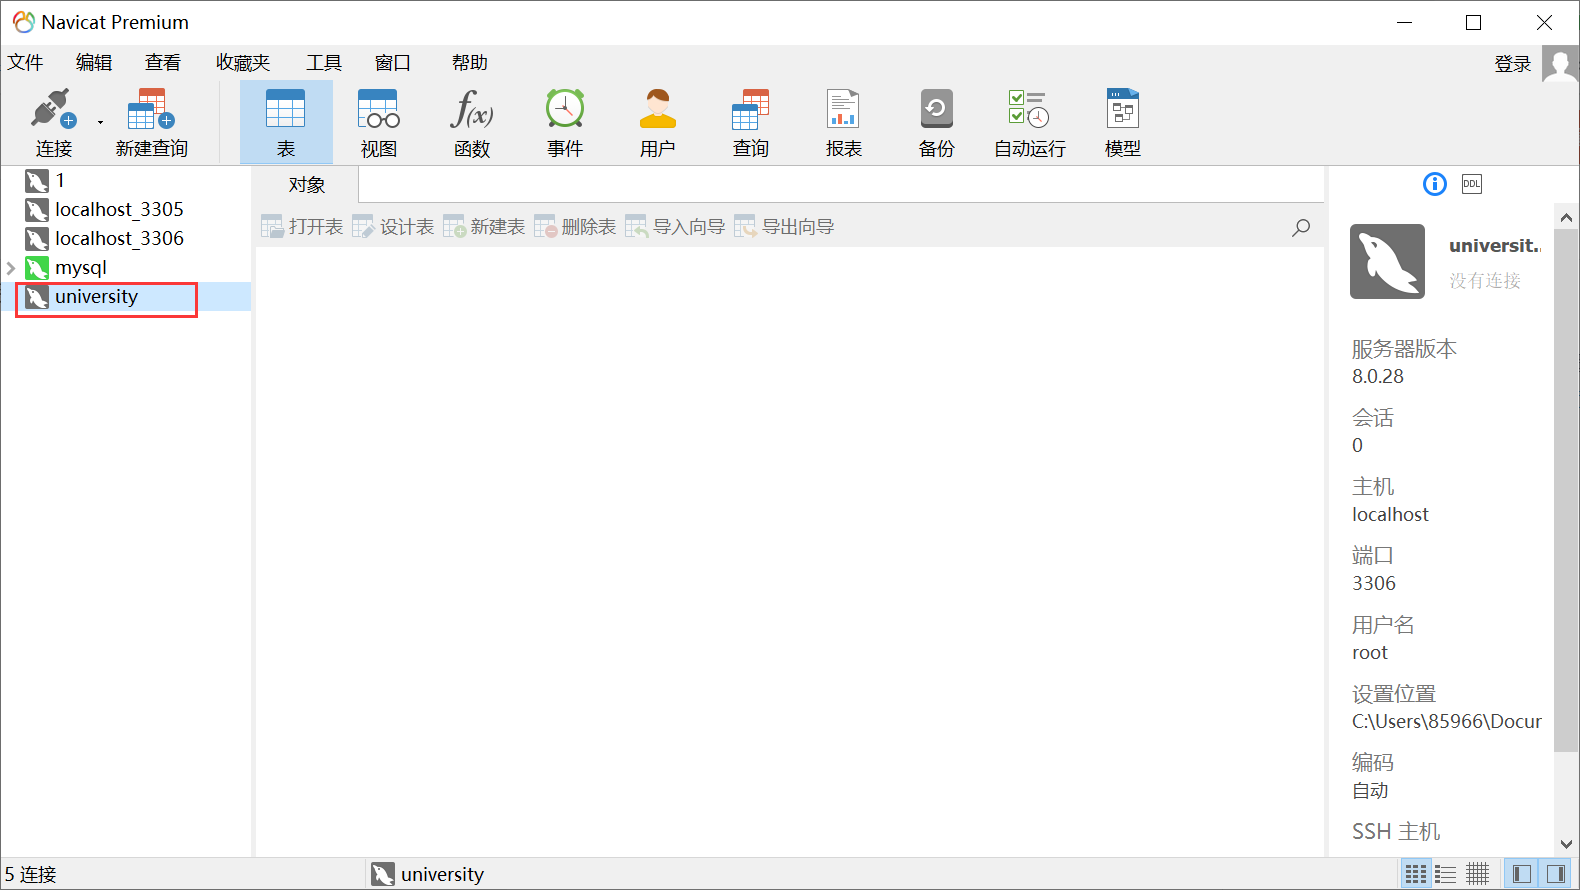Open the Edit (编辑) menu

(x=94, y=63)
